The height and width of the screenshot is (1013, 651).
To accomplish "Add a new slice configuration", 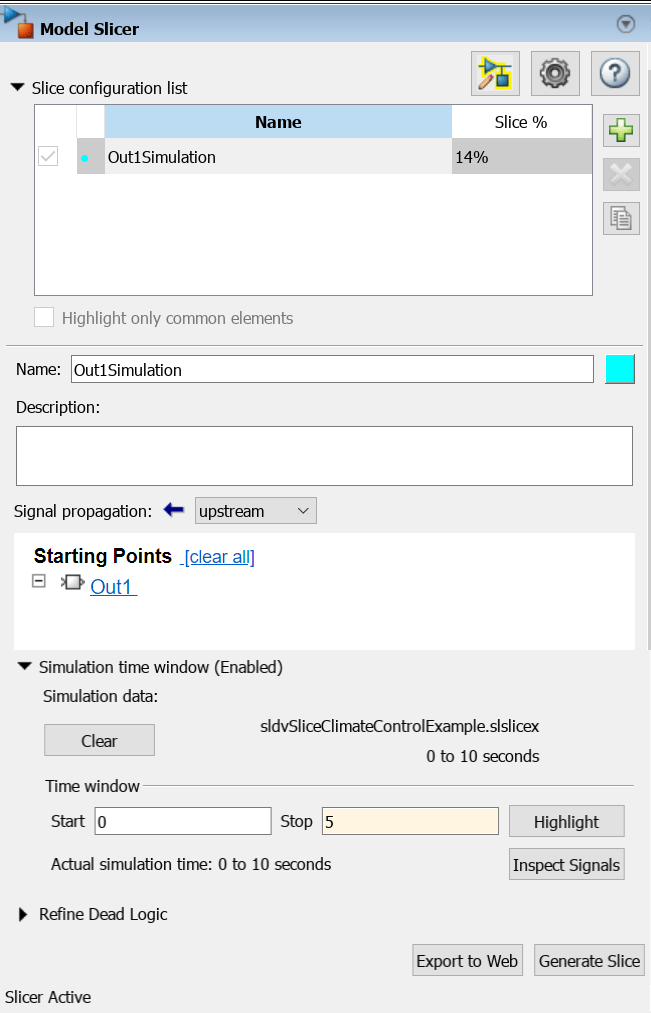I will [x=621, y=131].
